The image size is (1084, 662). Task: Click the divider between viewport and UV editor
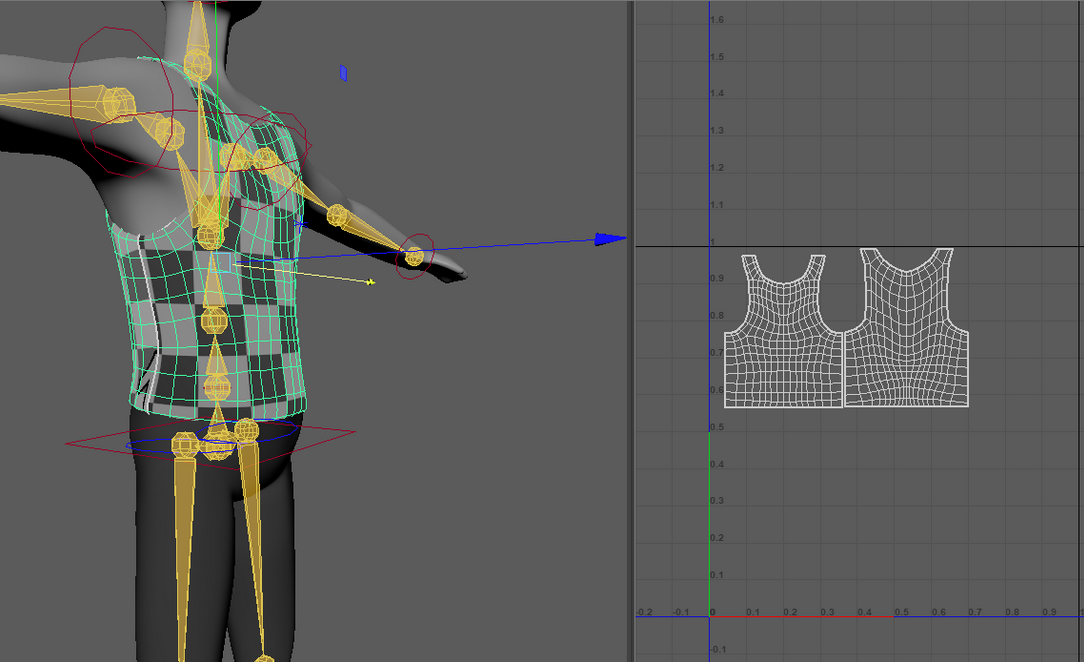coord(631,330)
